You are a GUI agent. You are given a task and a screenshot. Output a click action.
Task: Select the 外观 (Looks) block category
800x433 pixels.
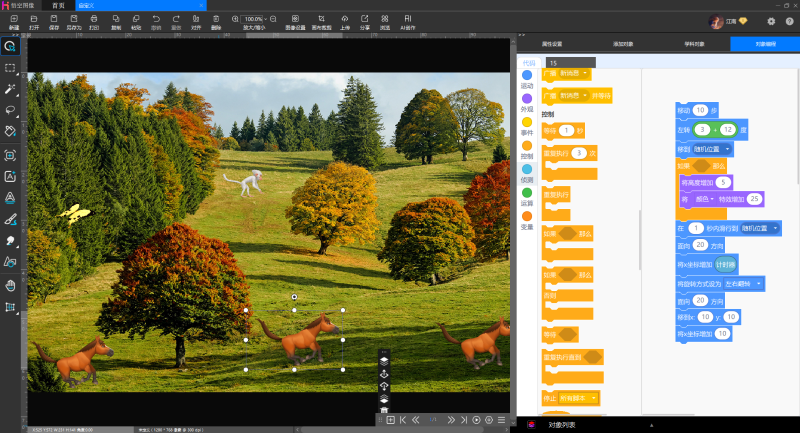(x=527, y=100)
